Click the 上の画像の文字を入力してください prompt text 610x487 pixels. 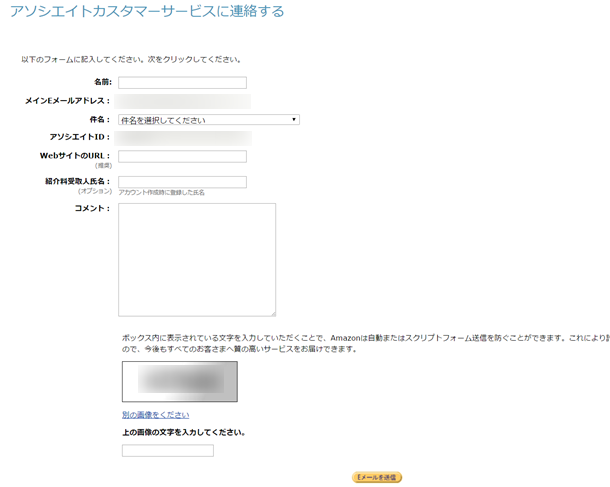pos(184,433)
